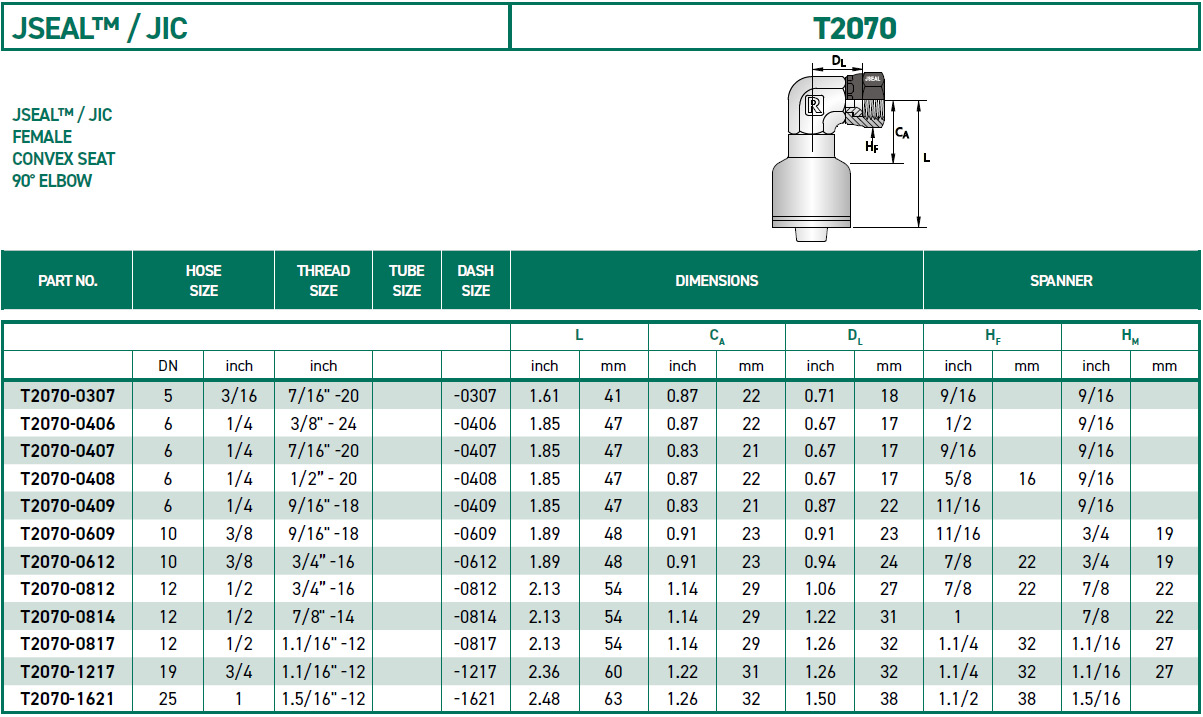Screen dimensions: 1203x717
Task: Click the HOSE SIZE column header
Action: [x=203, y=281]
